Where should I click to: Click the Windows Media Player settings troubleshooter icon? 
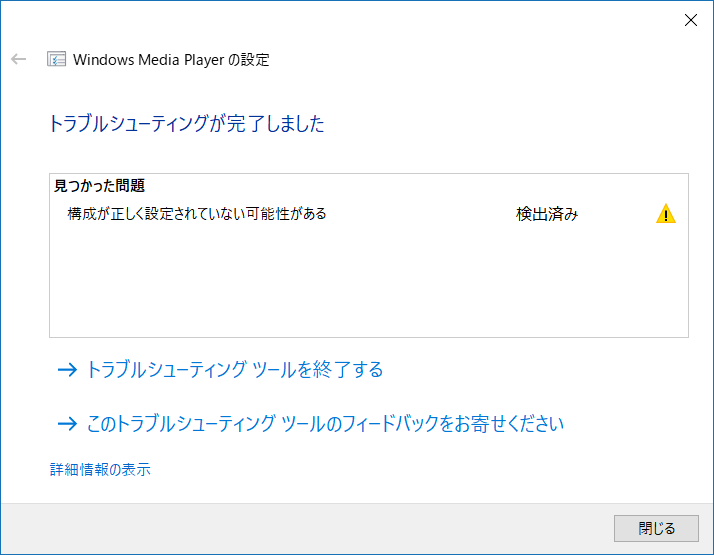(56, 59)
